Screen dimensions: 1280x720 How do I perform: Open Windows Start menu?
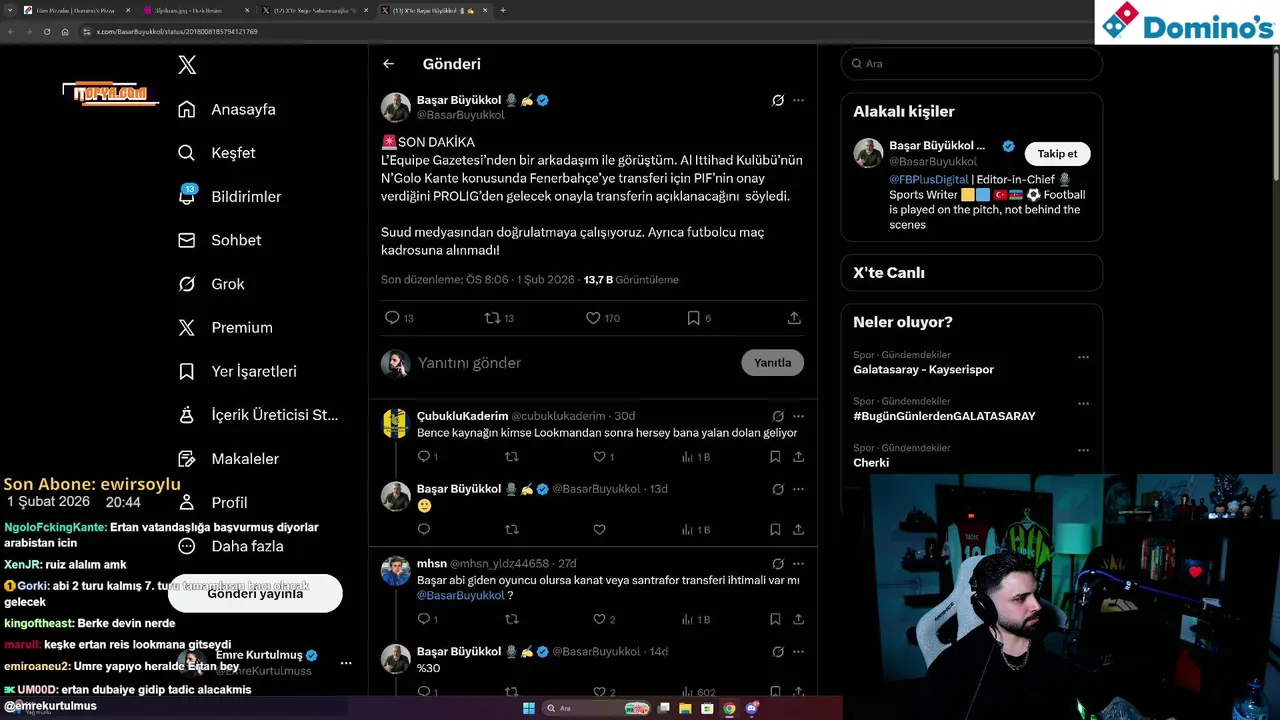click(x=529, y=709)
